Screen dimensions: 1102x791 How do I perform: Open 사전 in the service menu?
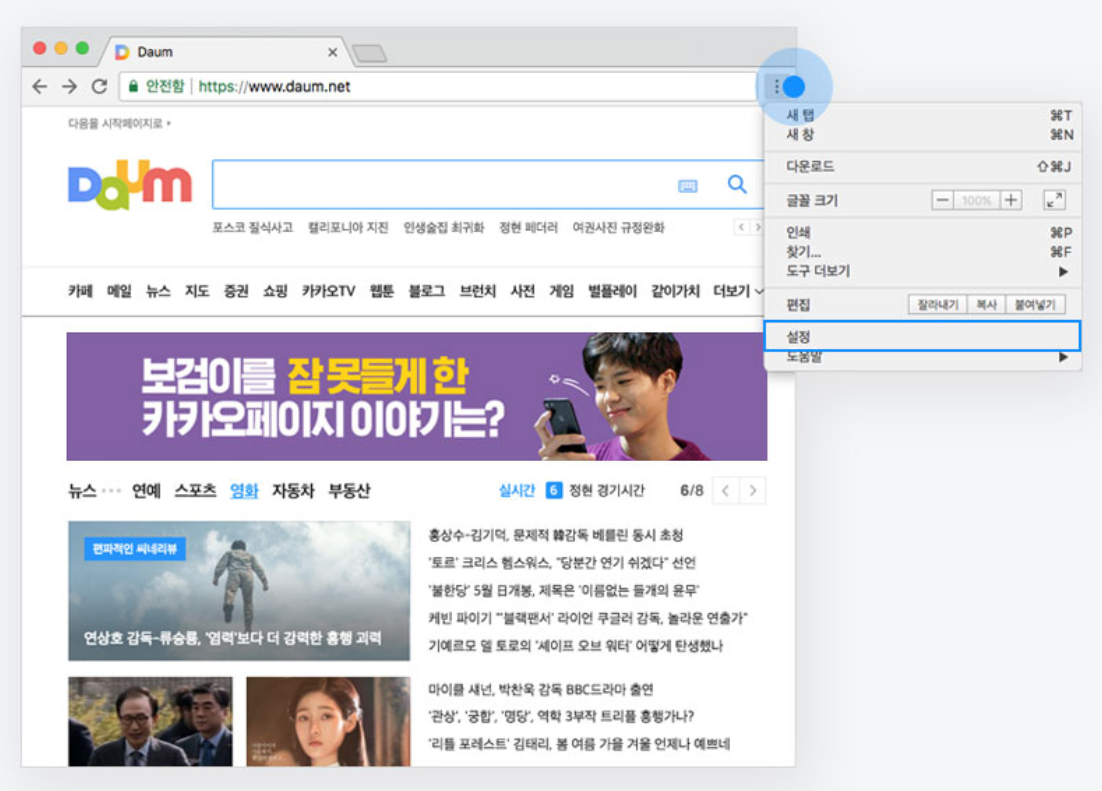[522, 291]
